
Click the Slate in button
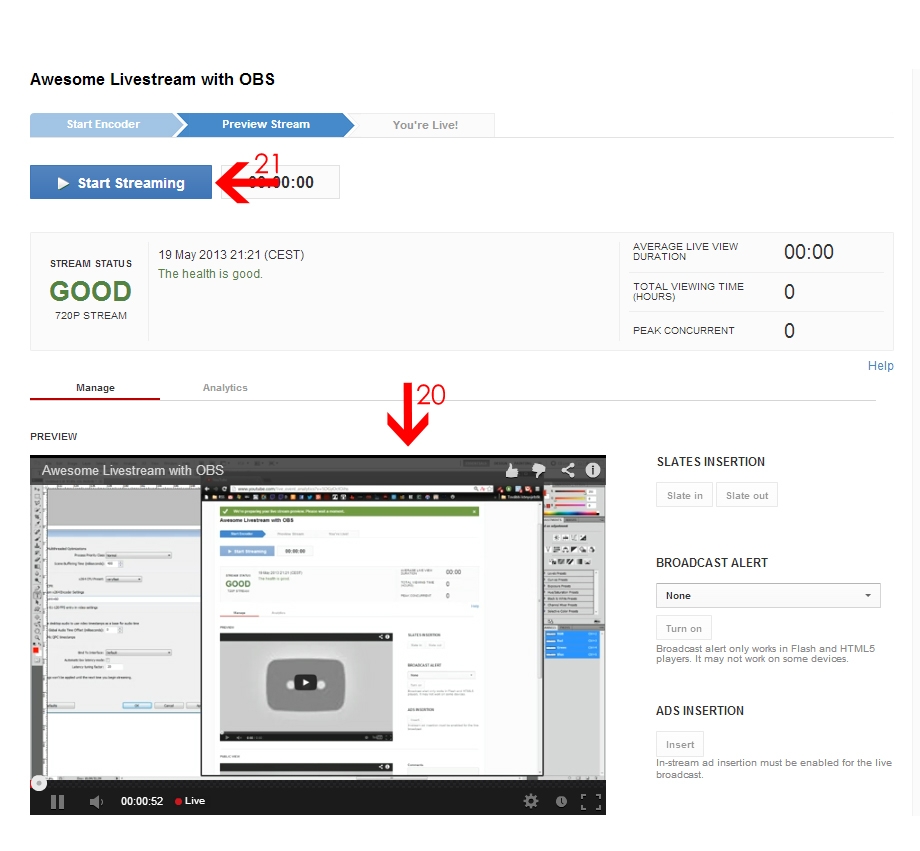click(684, 495)
